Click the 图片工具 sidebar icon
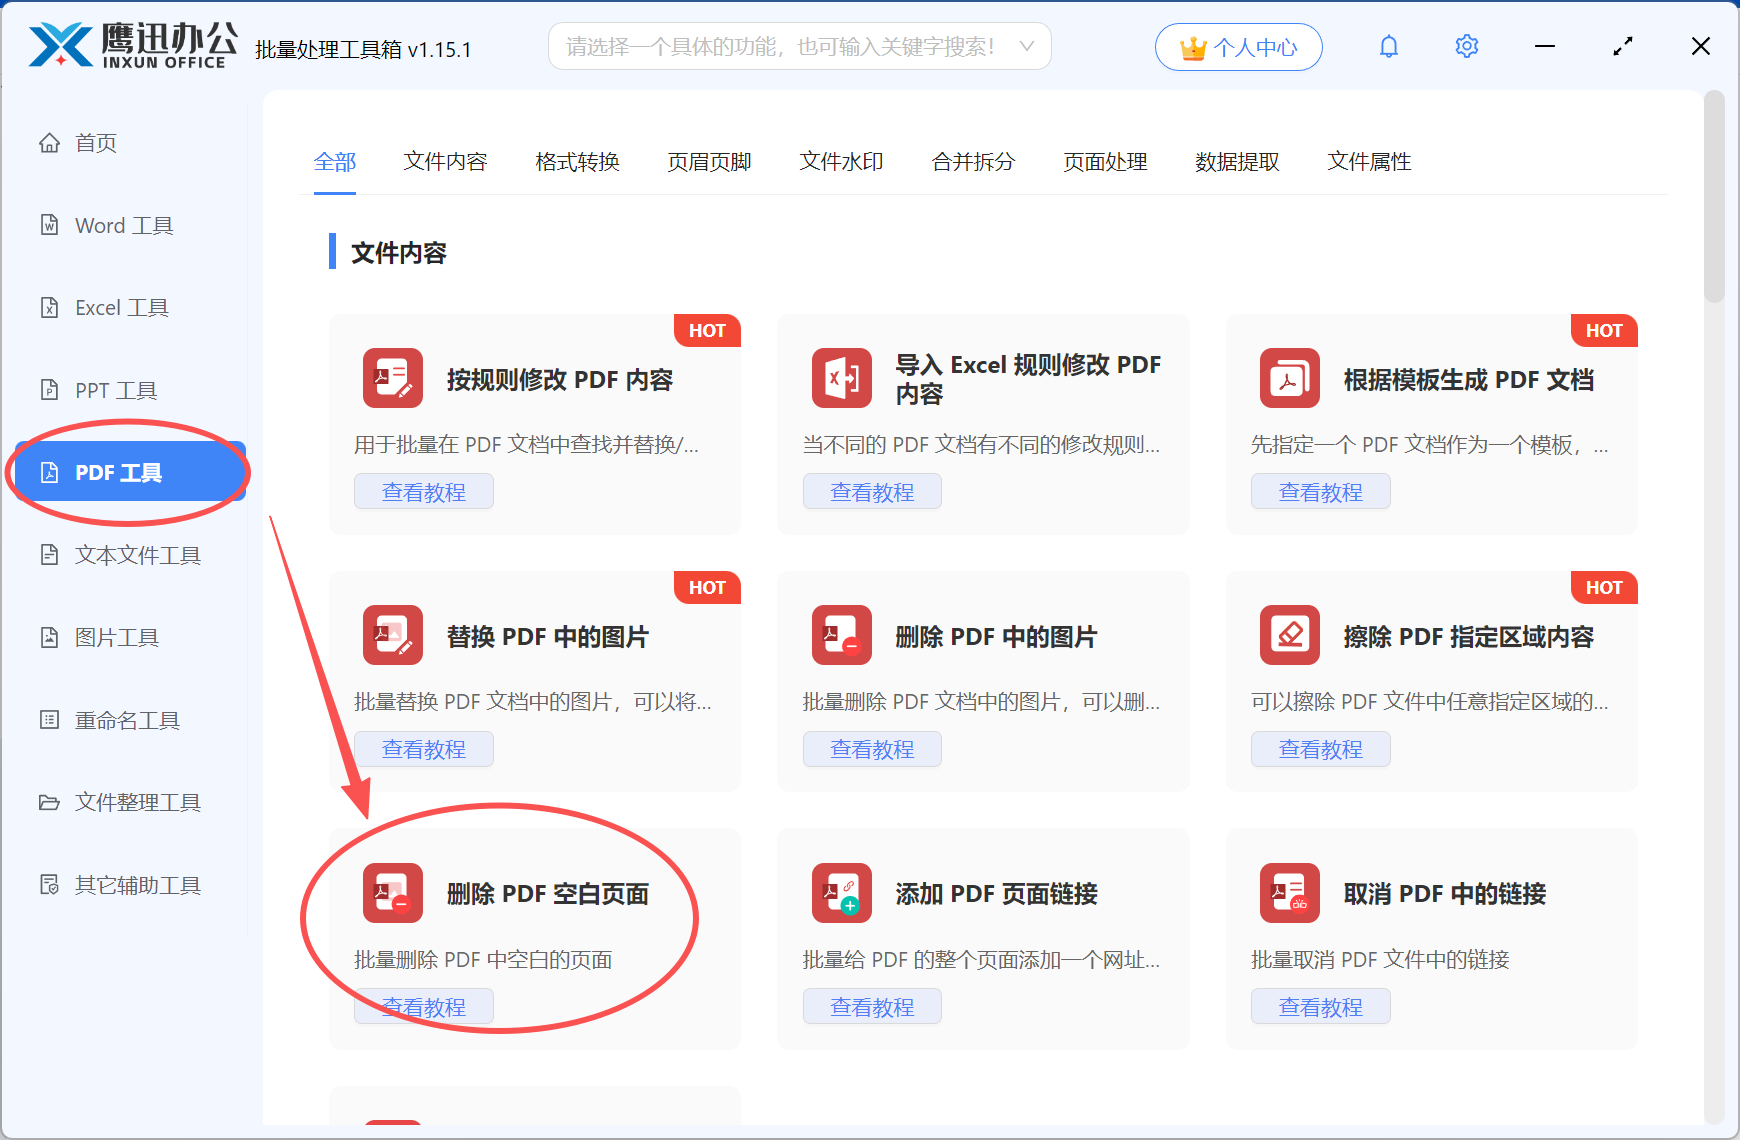Viewport: 1740px width, 1140px height. click(49, 637)
